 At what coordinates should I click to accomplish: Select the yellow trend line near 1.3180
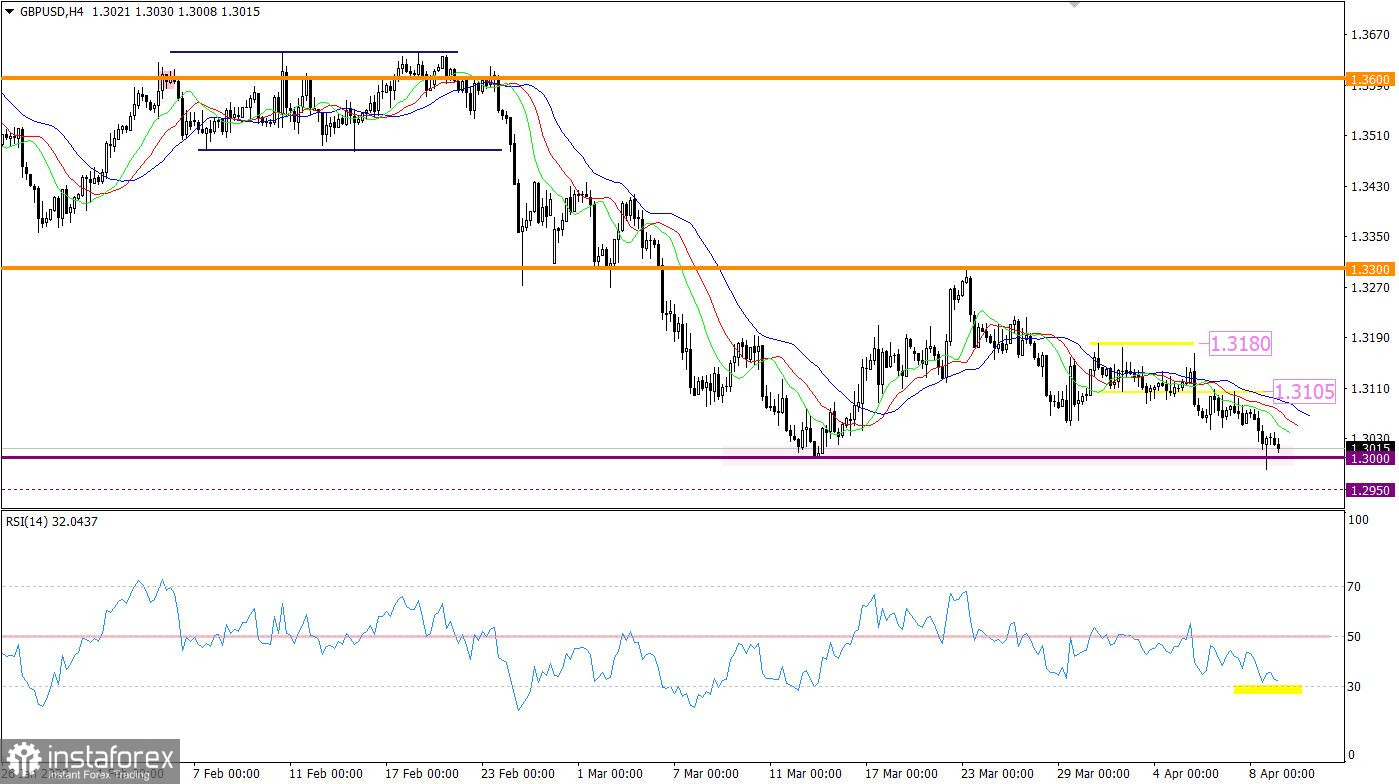coord(1142,344)
